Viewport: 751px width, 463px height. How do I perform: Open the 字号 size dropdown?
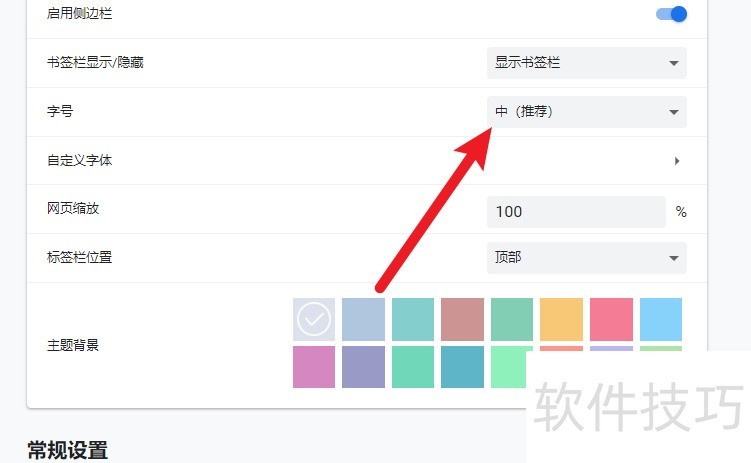(x=586, y=112)
